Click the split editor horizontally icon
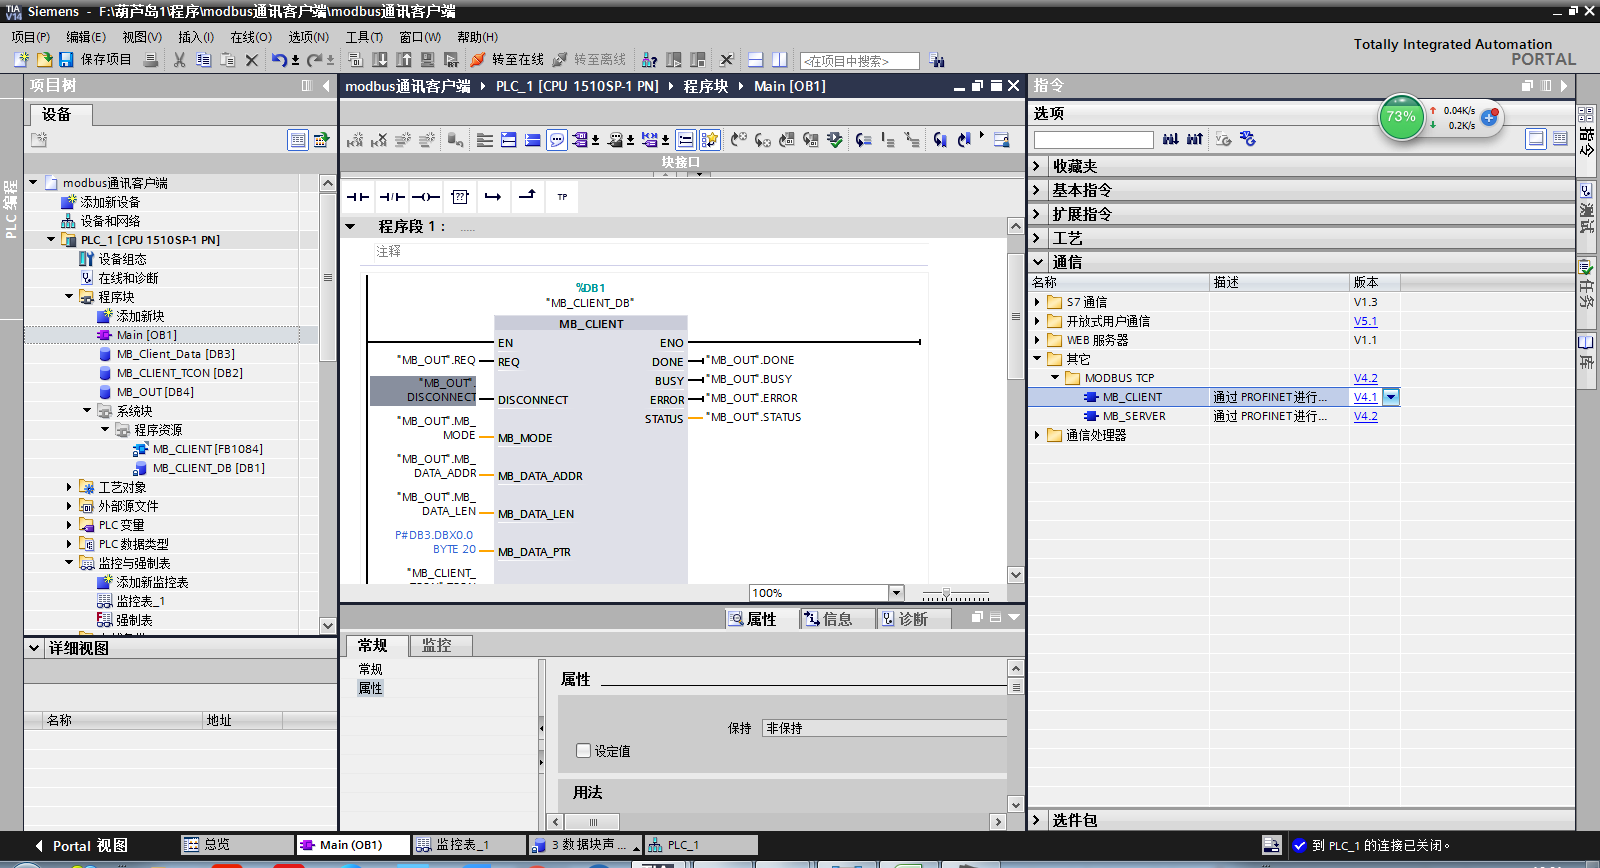Image resolution: width=1600 pixels, height=868 pixels. [756, 60]
